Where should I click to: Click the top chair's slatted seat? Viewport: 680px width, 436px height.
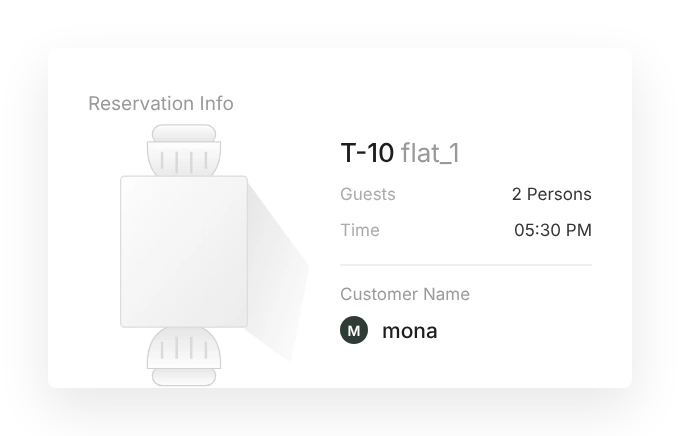184,159
